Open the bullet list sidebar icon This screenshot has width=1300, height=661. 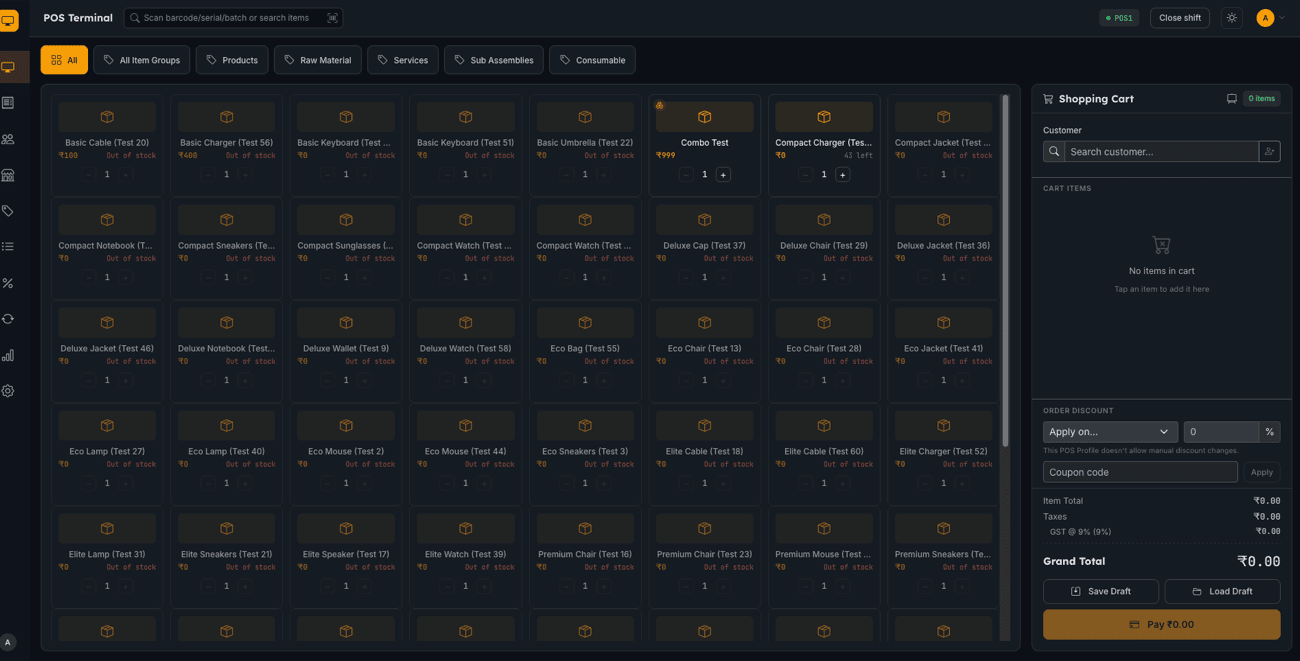[x=8, y=247]
